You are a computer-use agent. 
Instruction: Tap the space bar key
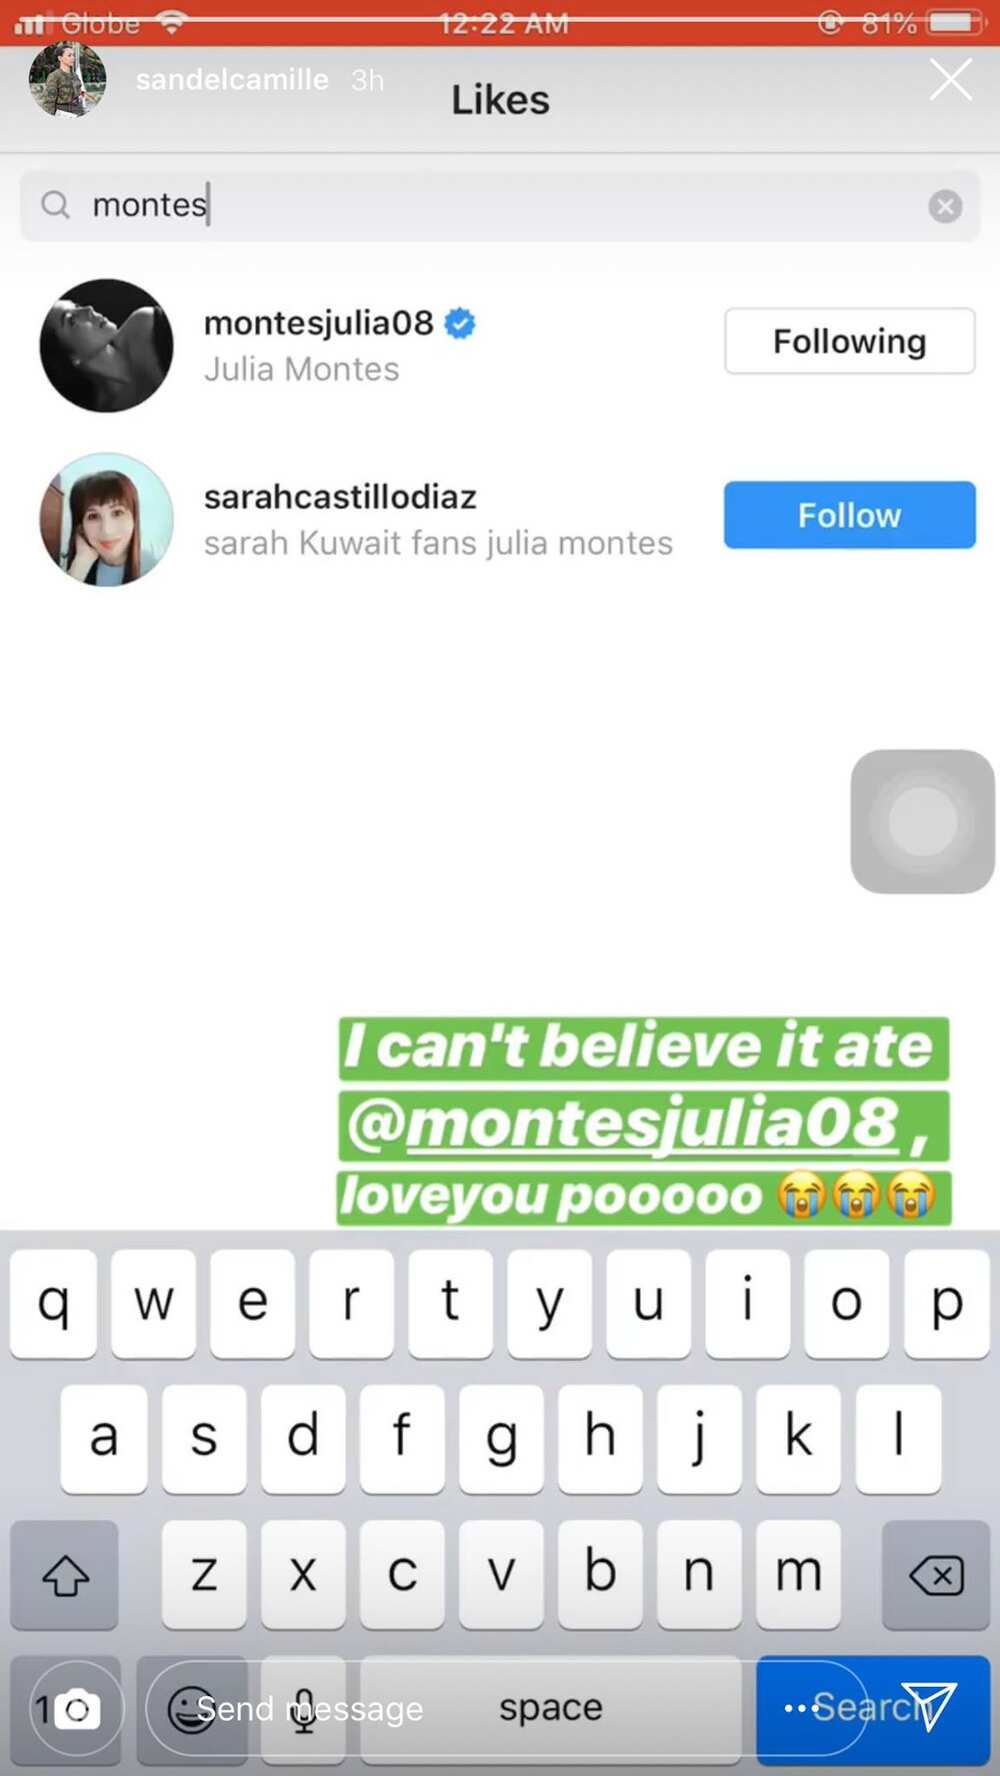tap(551, 1710)
